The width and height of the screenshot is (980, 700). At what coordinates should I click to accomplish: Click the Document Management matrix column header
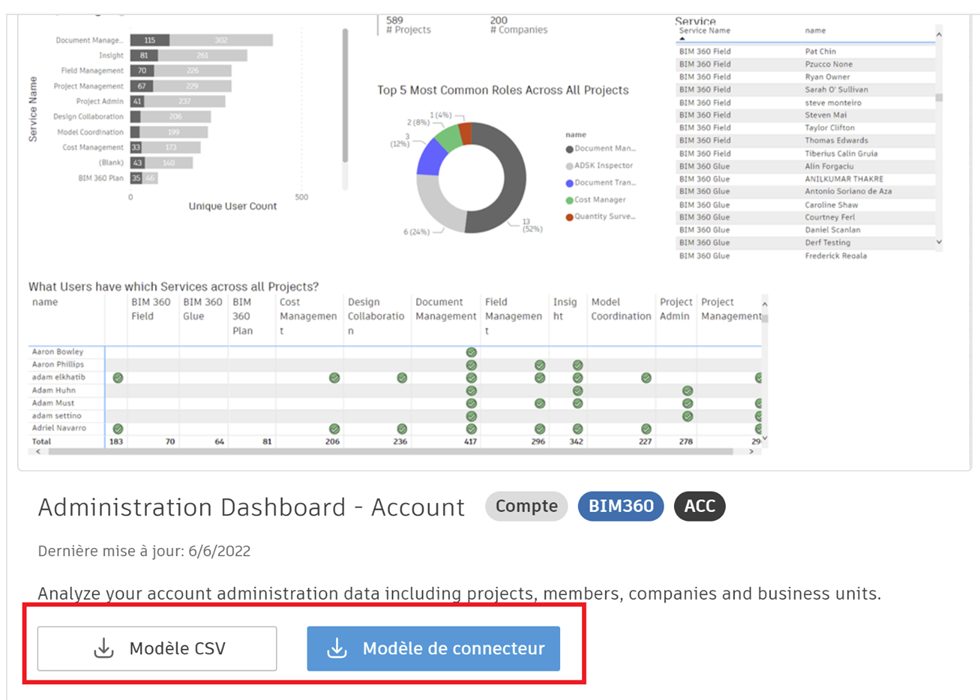point(446,309)
